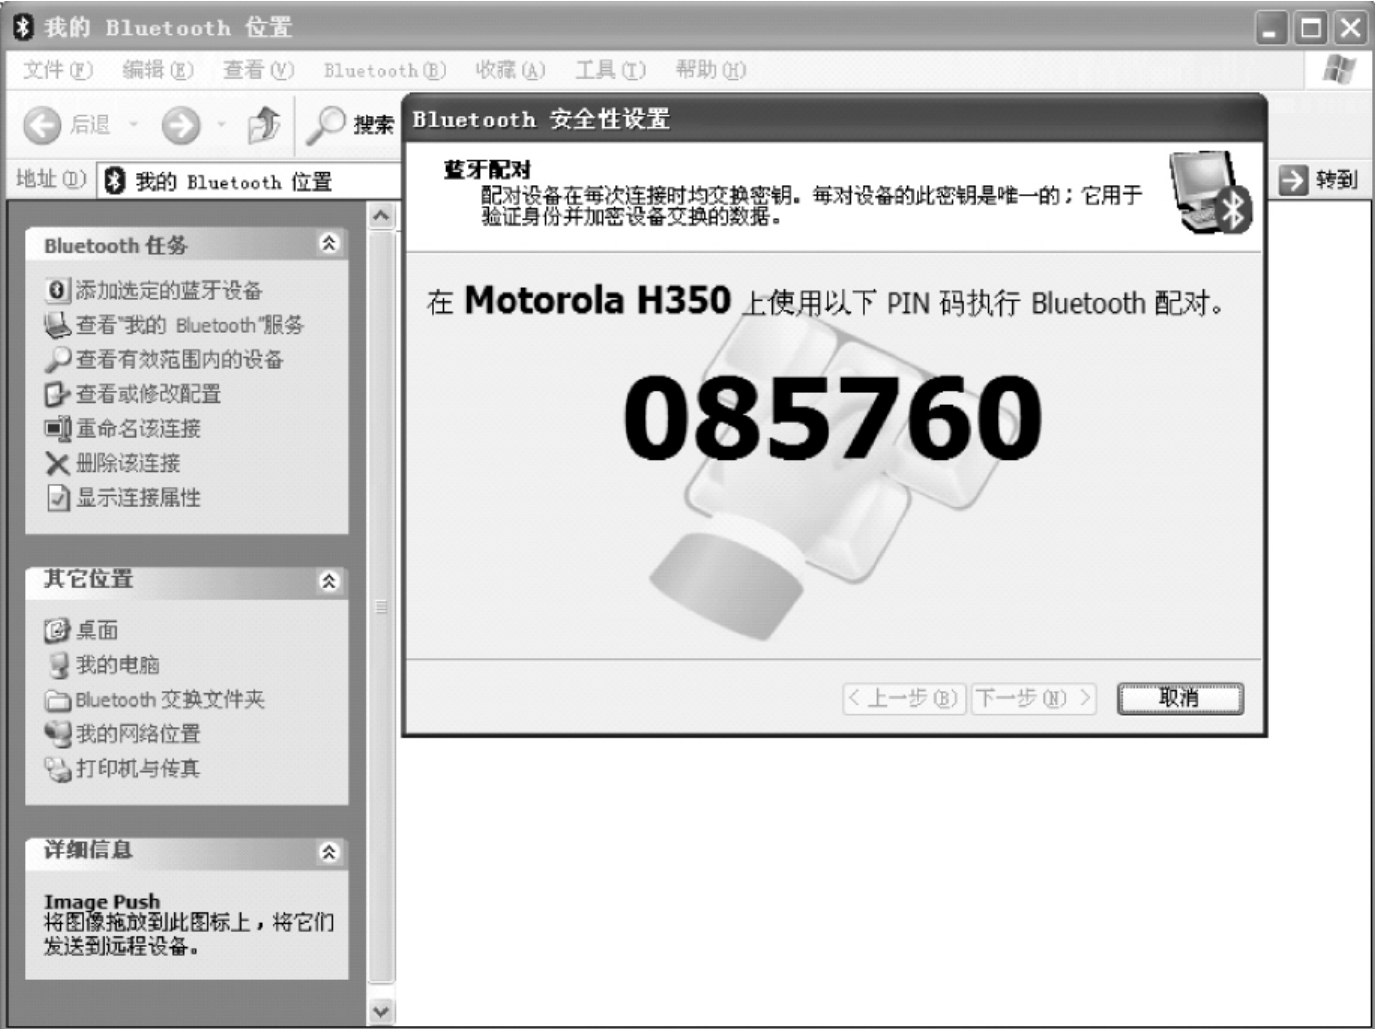Open the Forward button history dropdown arrow
Screen dimensions: 1375x1029
[221, 125]
